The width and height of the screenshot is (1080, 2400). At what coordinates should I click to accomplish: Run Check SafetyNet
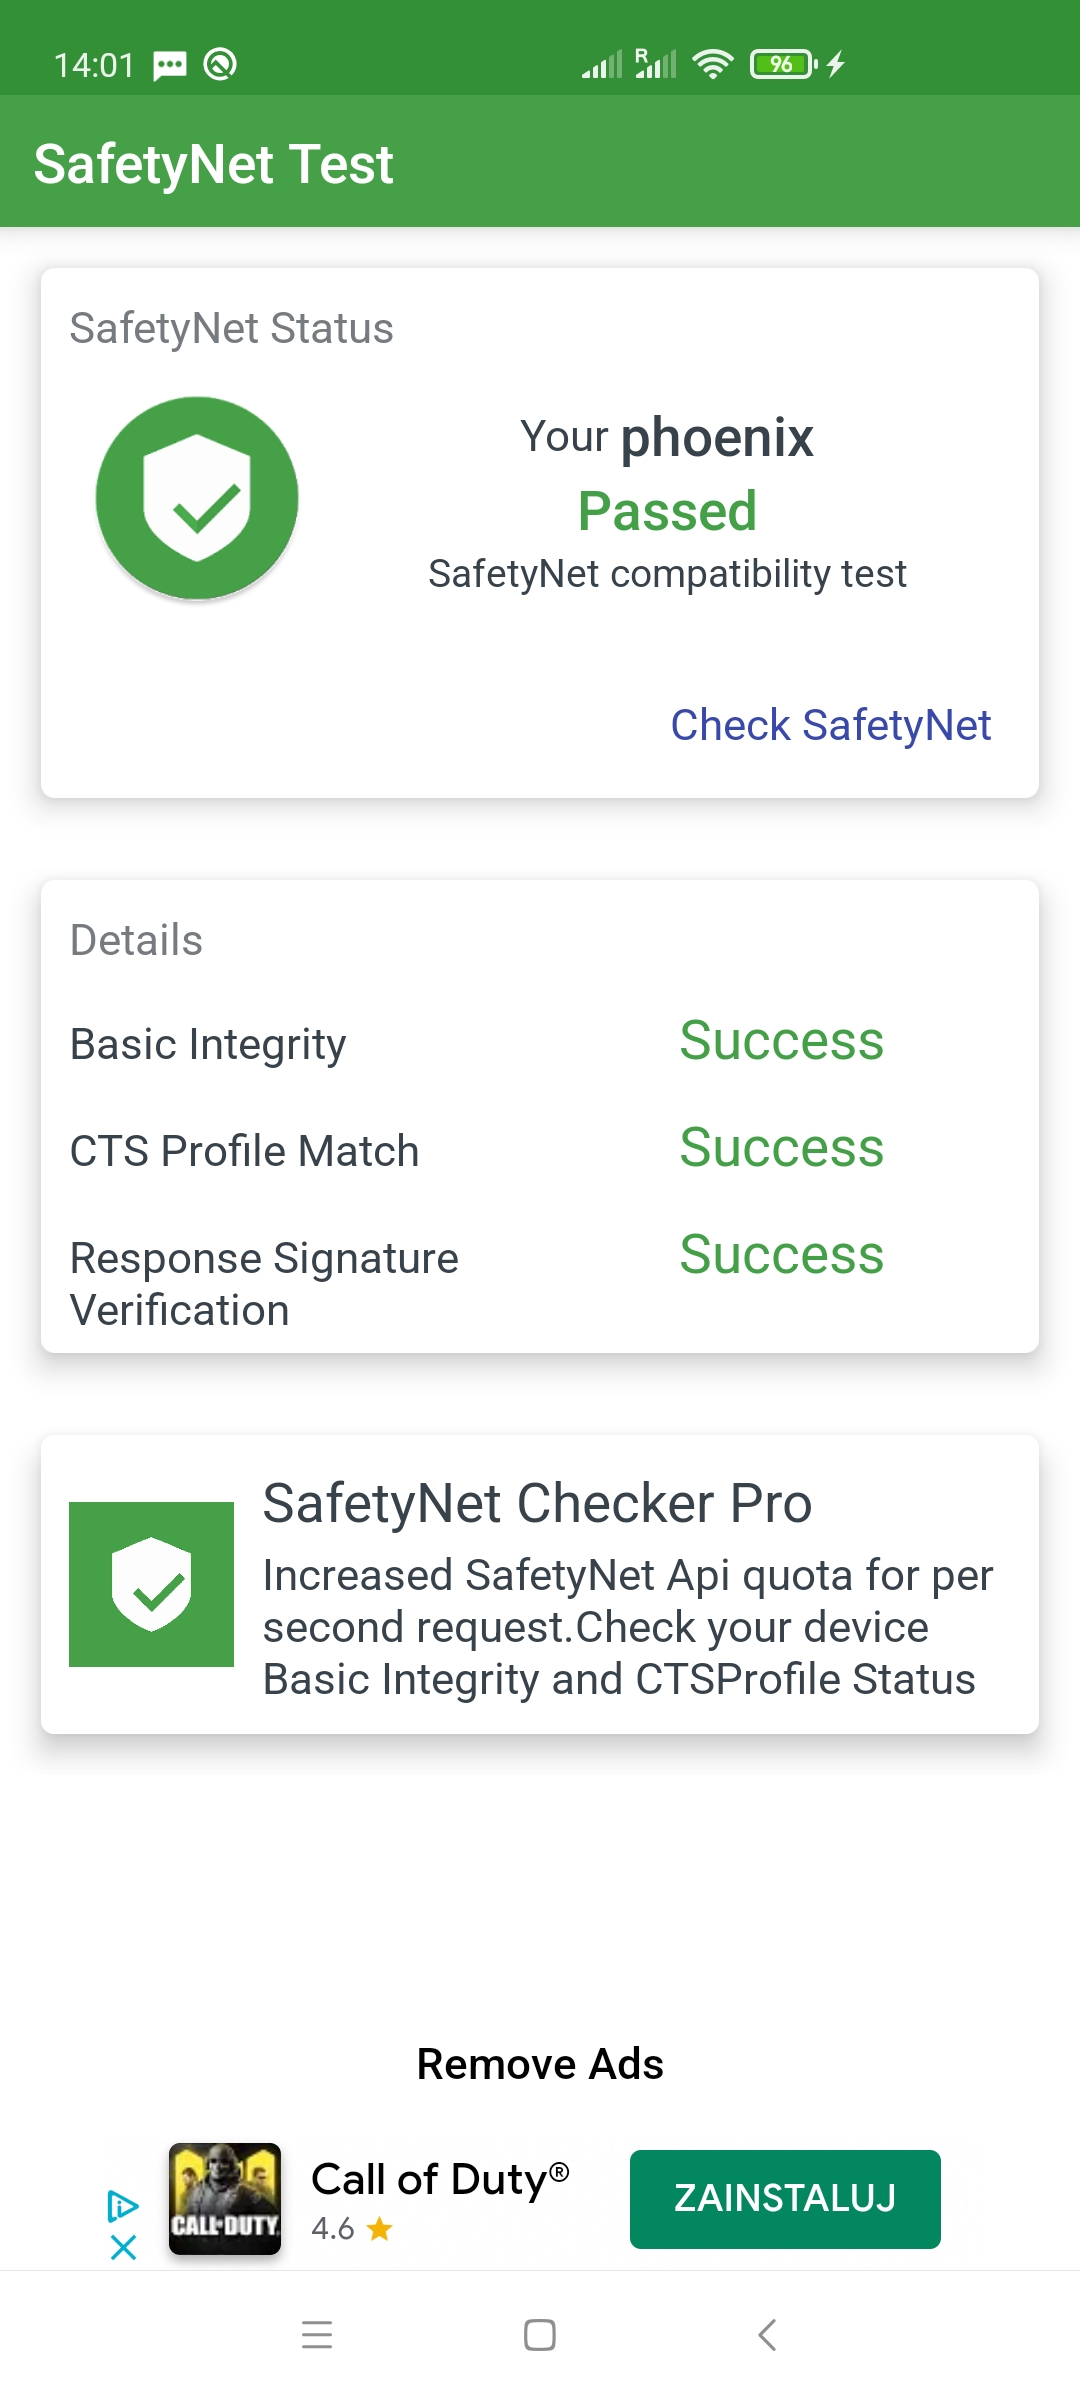831,725
